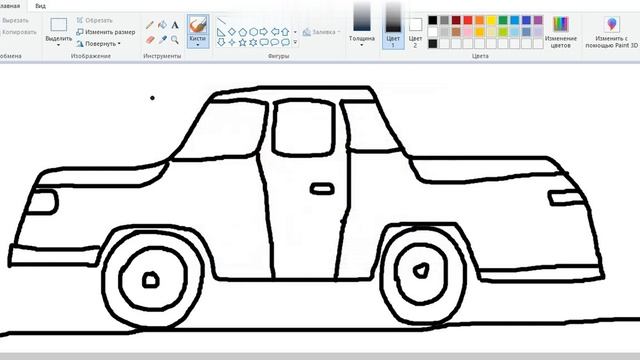640x360 pixels.
Task: Pick the red color swatch
Action: (x=468, y=20)
